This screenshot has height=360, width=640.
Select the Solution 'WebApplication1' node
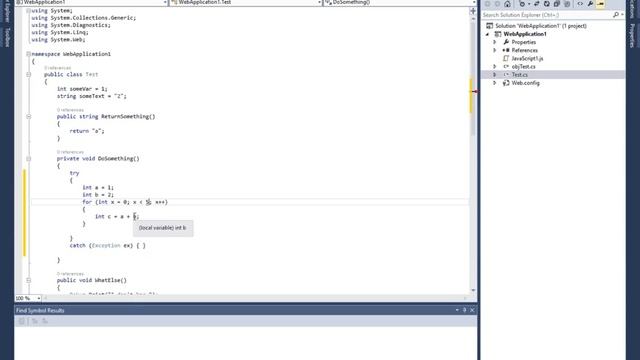pos(540,26)
